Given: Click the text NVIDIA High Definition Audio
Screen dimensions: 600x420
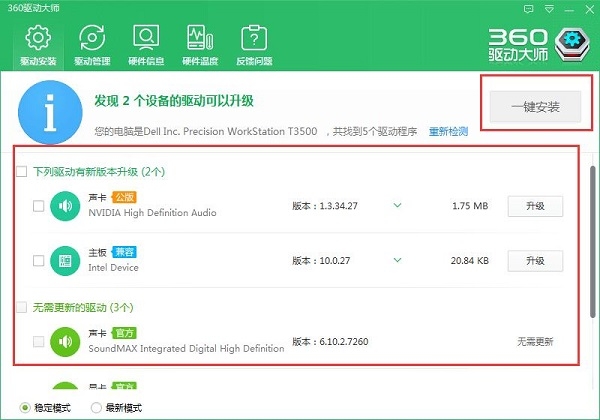Looking at the screenshot, I should [152, 213].
